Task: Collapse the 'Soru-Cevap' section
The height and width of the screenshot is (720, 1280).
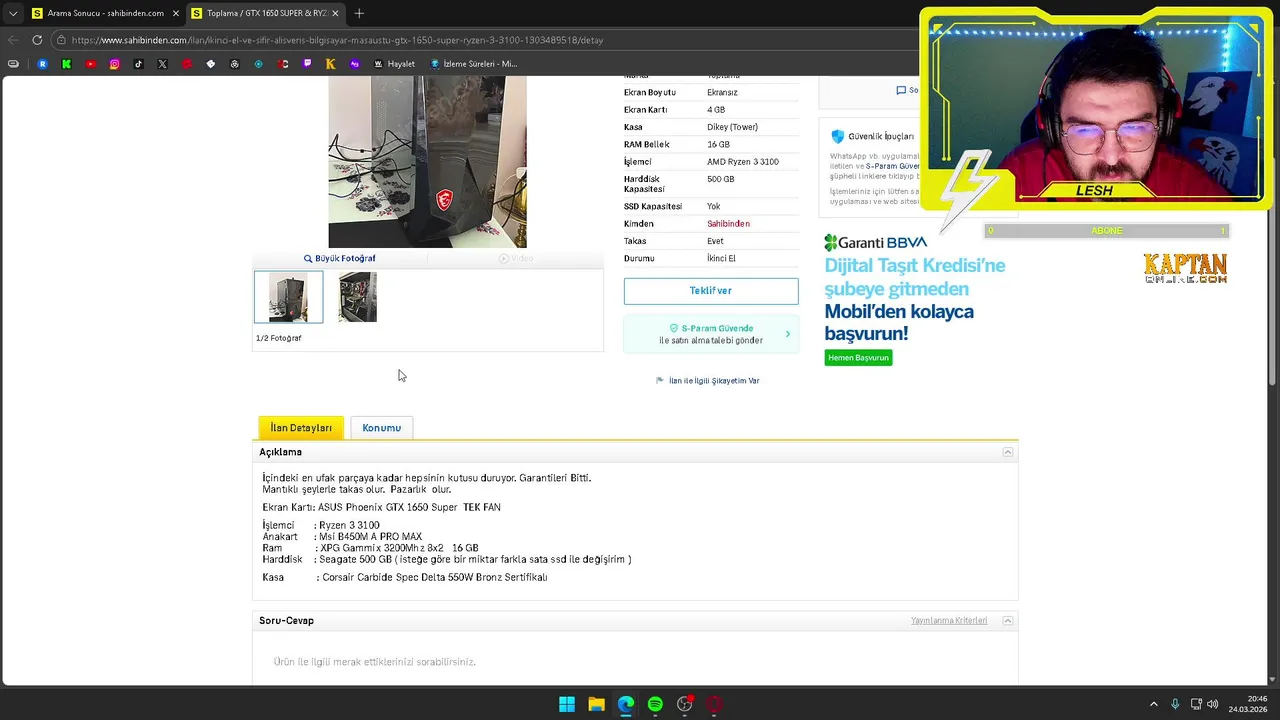Action: 1008,621
